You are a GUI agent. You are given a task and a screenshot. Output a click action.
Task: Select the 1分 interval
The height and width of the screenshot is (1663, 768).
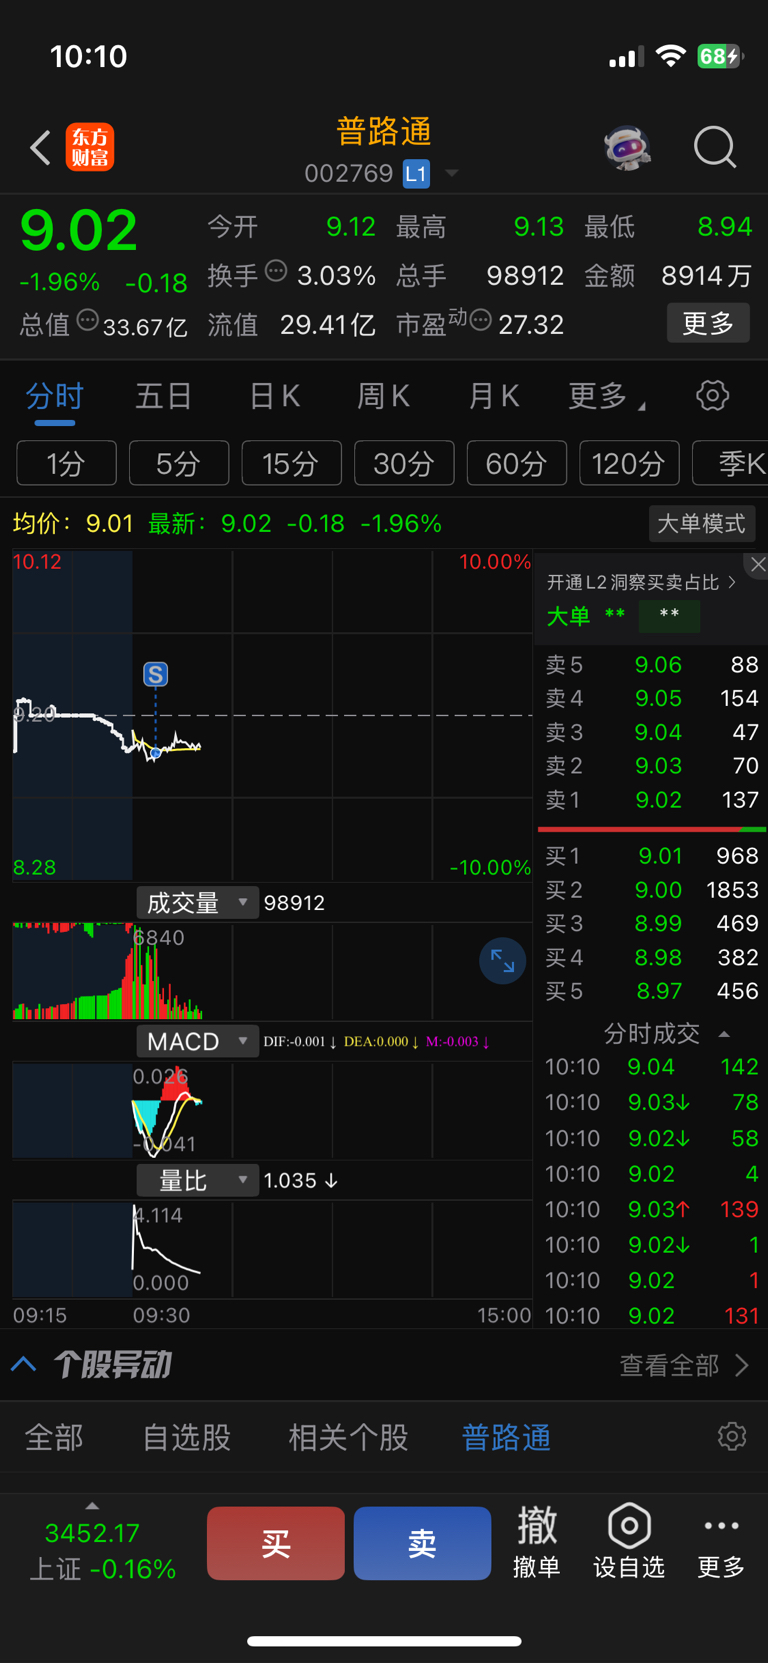67,463
